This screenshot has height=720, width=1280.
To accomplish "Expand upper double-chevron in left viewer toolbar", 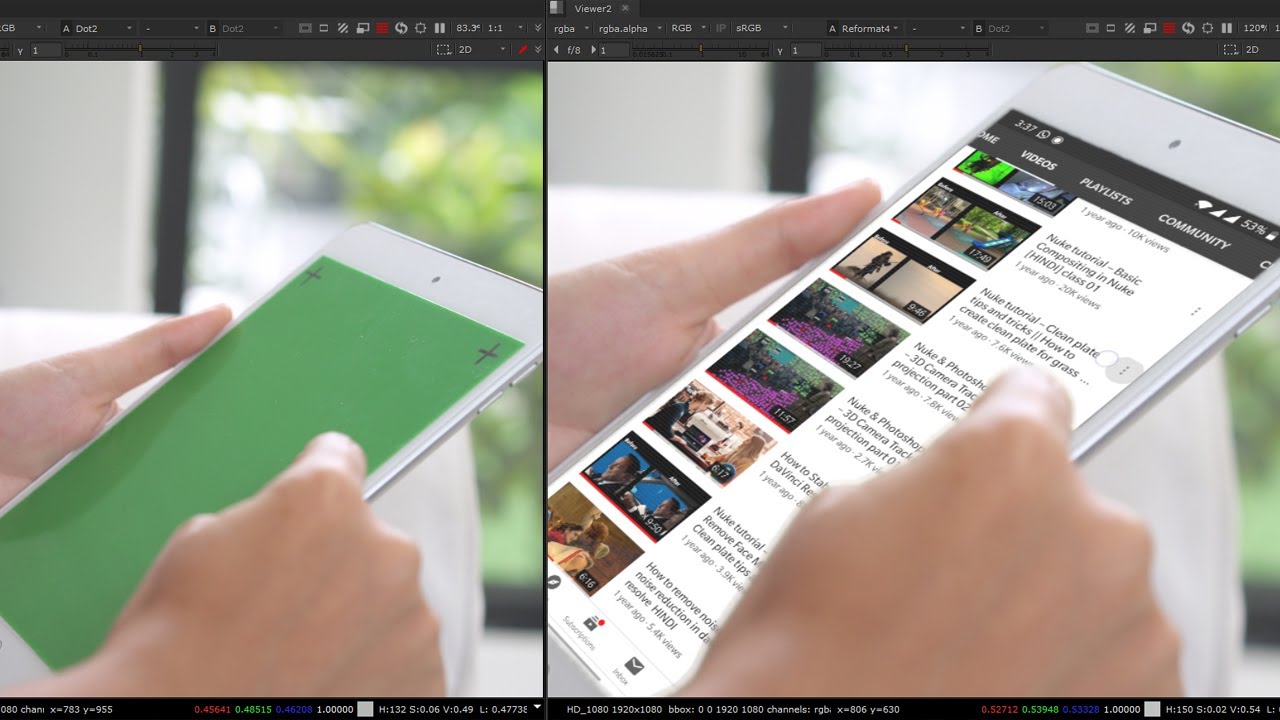I will pyautogui.click(x=537, y=29).
